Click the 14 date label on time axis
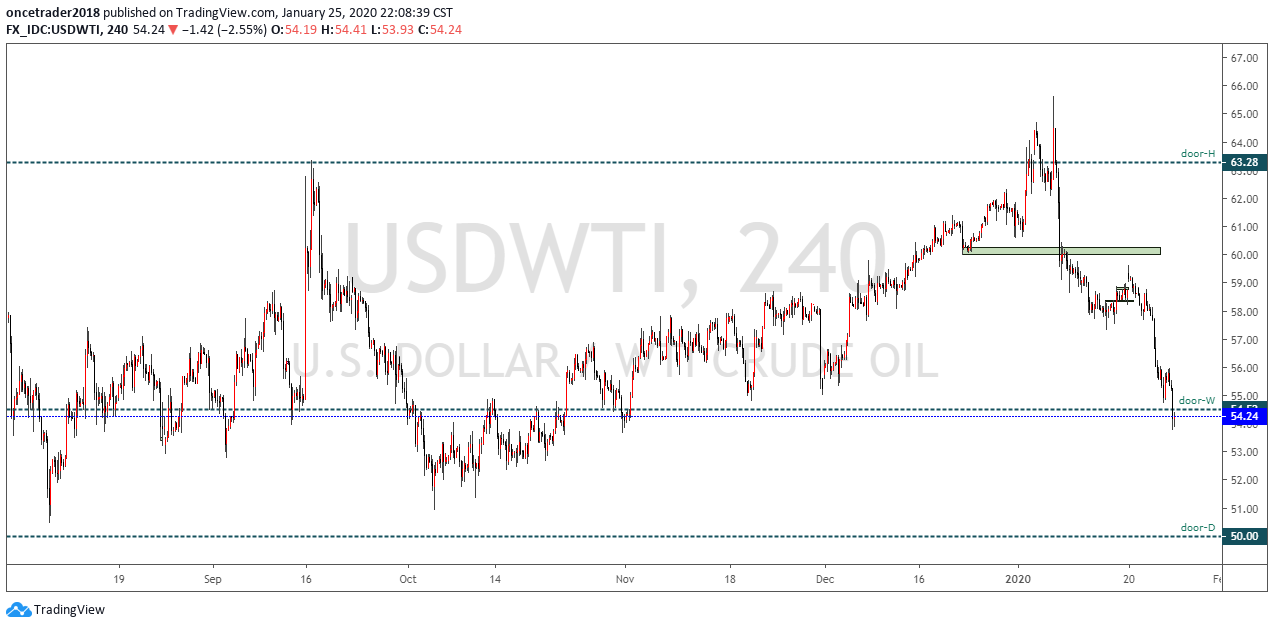Screen dimensions: 1274x628 point(494,579)
